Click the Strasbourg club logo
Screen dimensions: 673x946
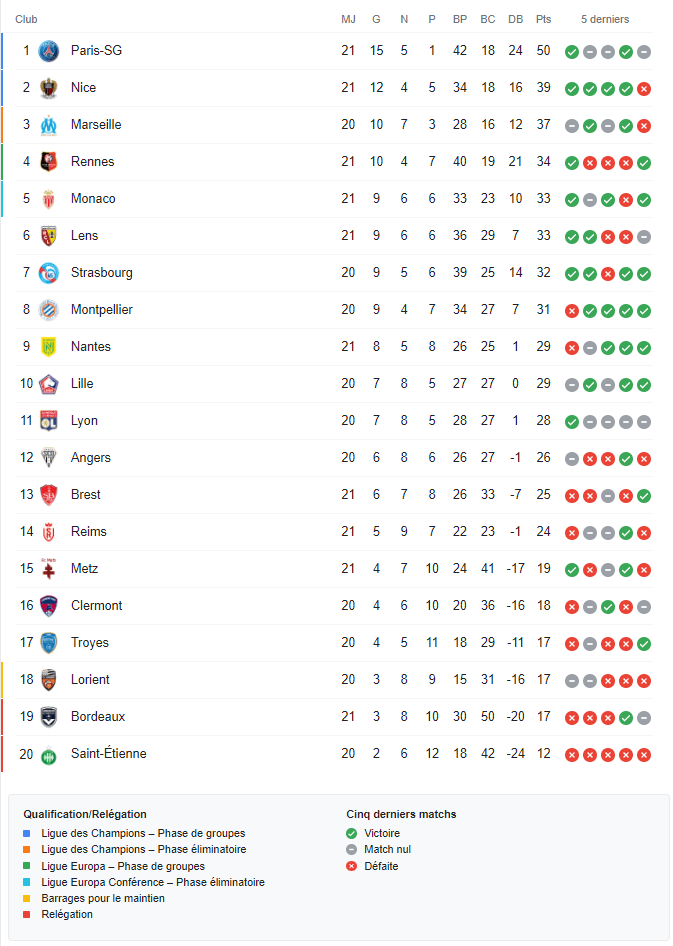pyautogui.click(x=49, y=273)
